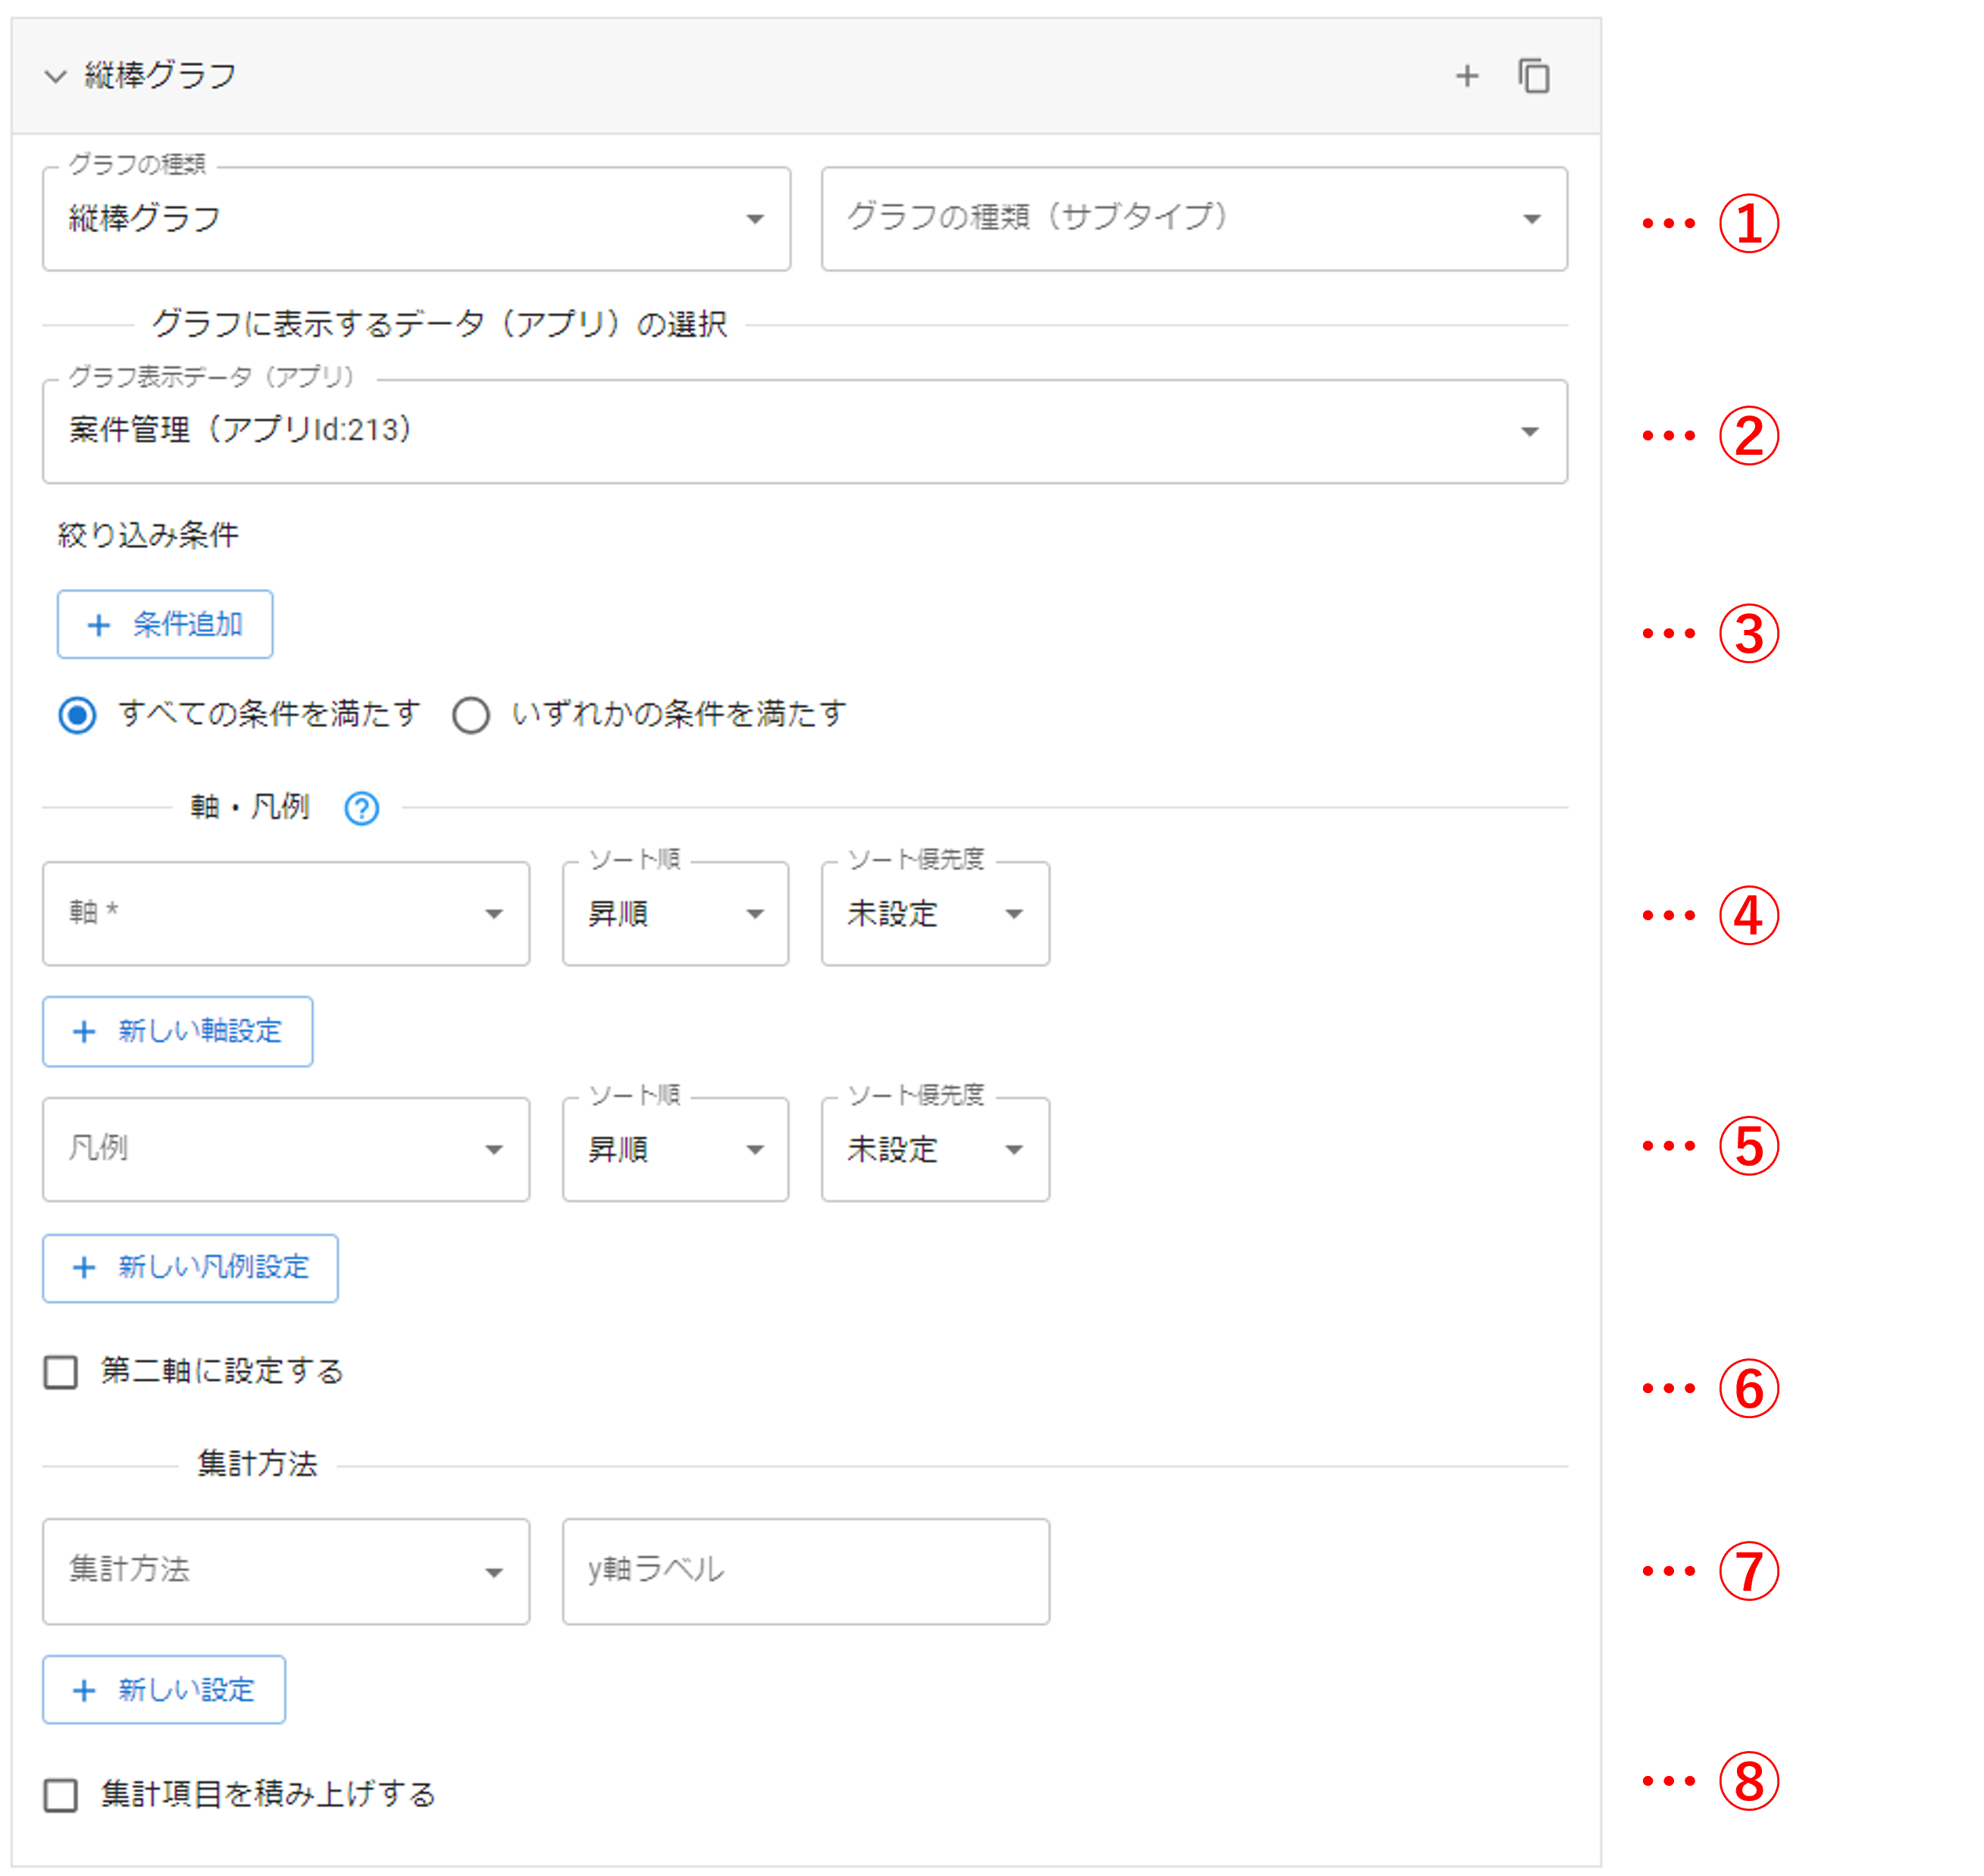Click the duplicate copy icon in header
Viewport: 1984px width, 1876px height.
pyautogui.click(x=1533, y=76)
